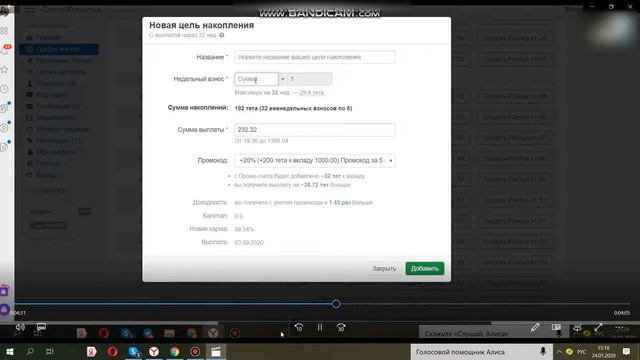Click the weekly contribution Сумма field
Image resolution: width=640 pixels, height=360 pixels.
click(x=256, y=79)
